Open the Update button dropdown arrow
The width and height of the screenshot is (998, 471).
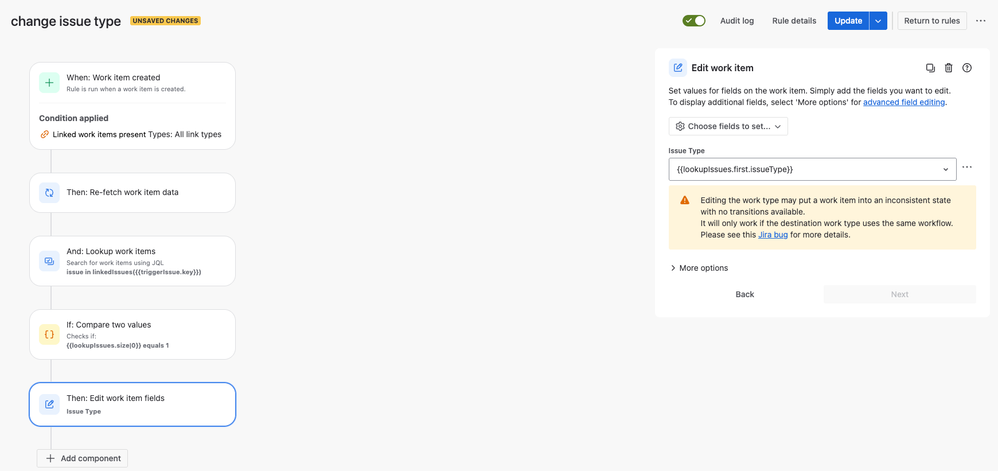pyautogui.click(x=878, y=21)
